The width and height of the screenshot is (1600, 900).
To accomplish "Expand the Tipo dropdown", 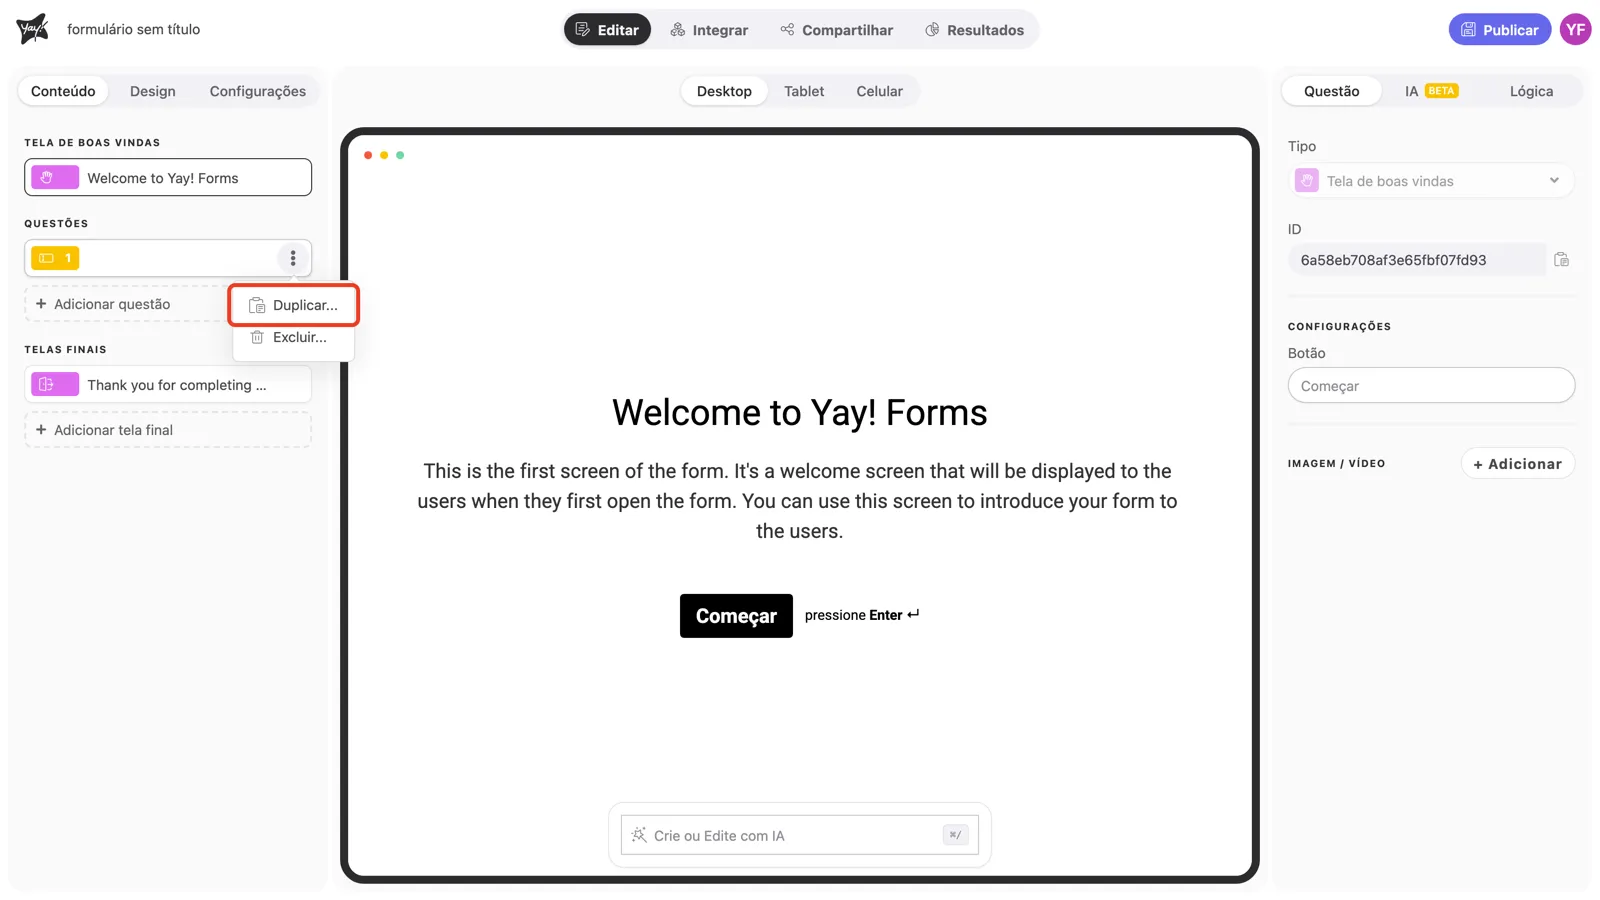I will [x=1431, y=181].
